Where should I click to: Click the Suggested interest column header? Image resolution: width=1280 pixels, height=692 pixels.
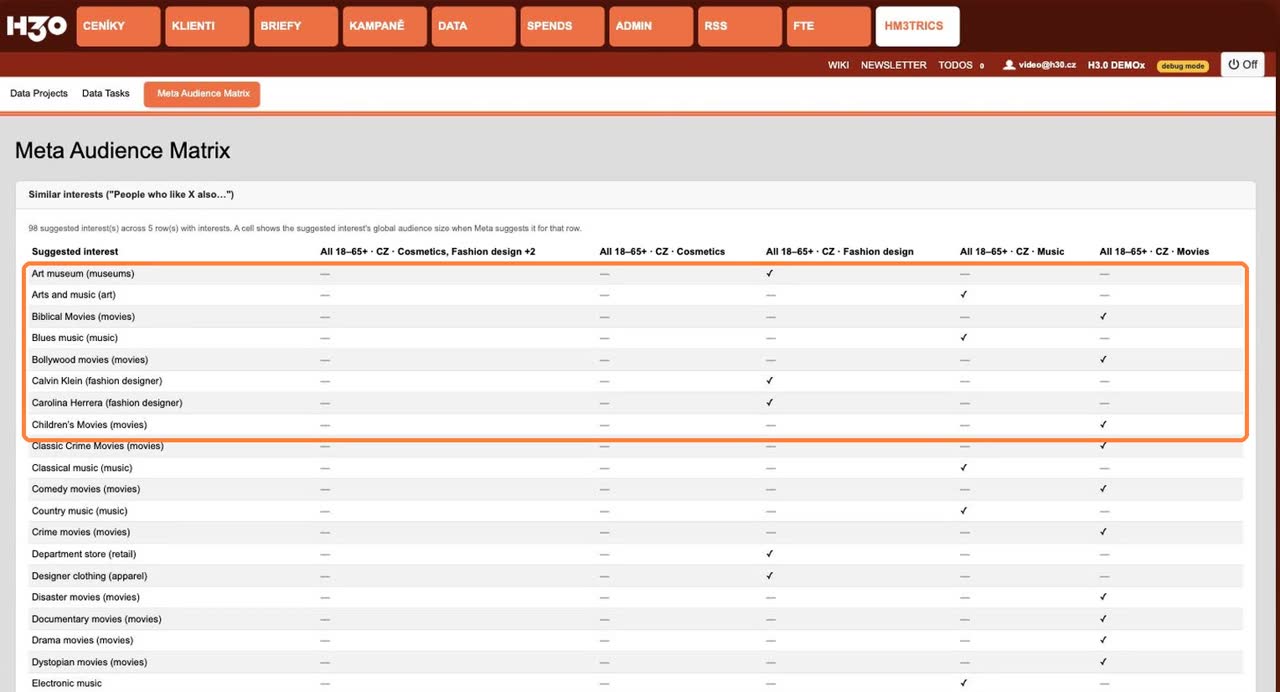75,252
